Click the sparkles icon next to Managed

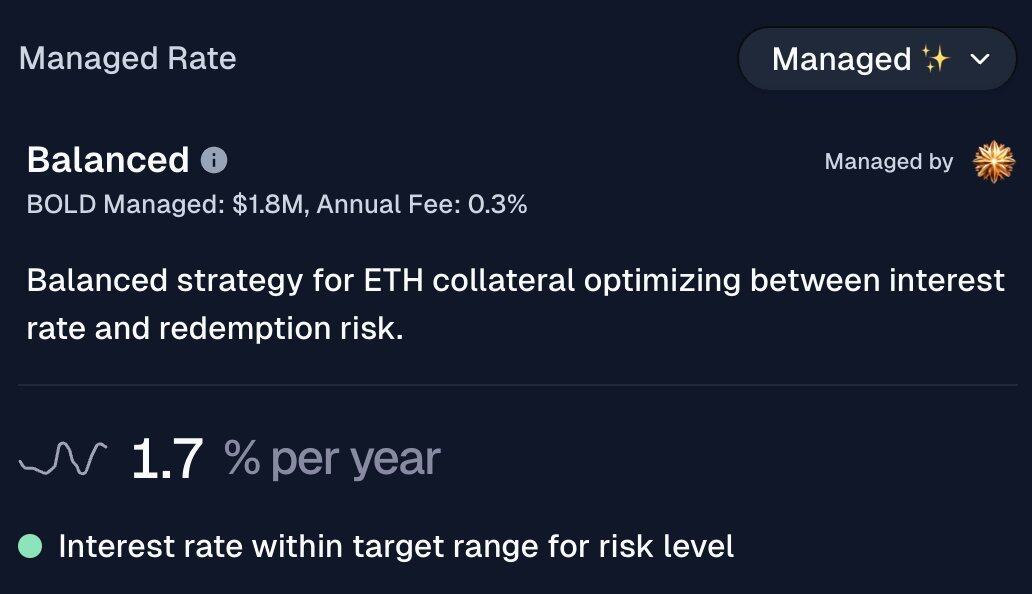point(935,59)
